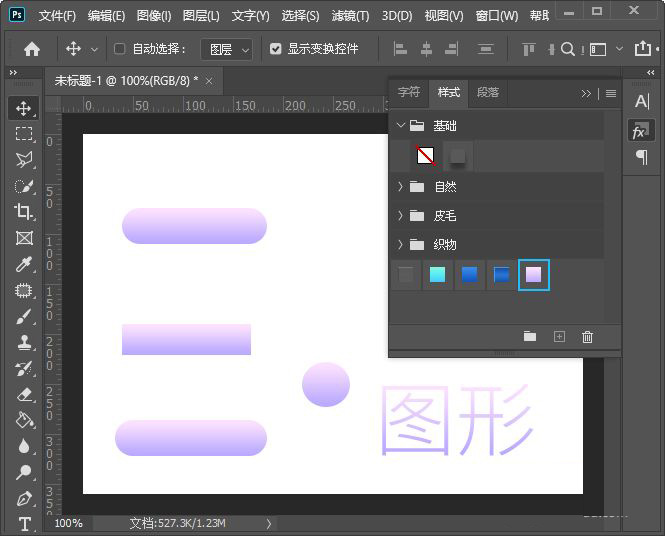
Task: Select the 未标题-1 document tab
Action: pos(126,81)
